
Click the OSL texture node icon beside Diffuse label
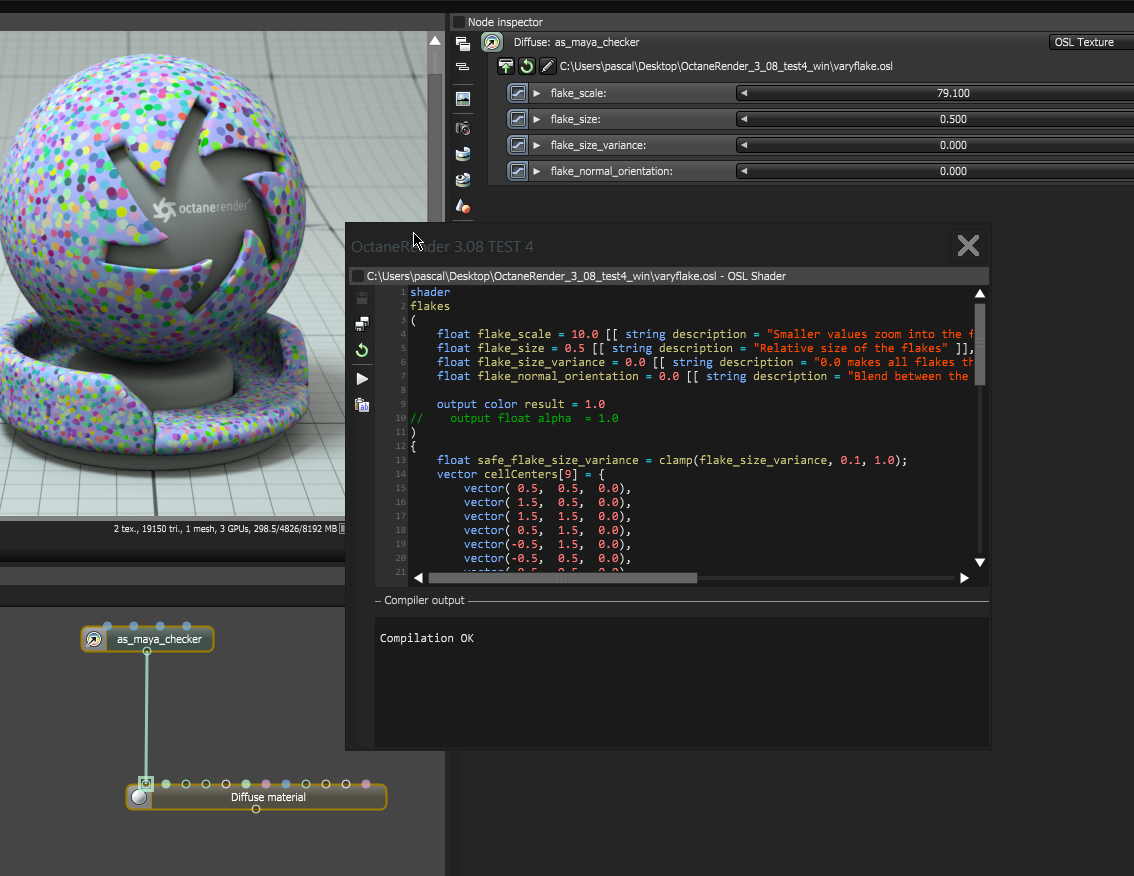coord(492,43)
